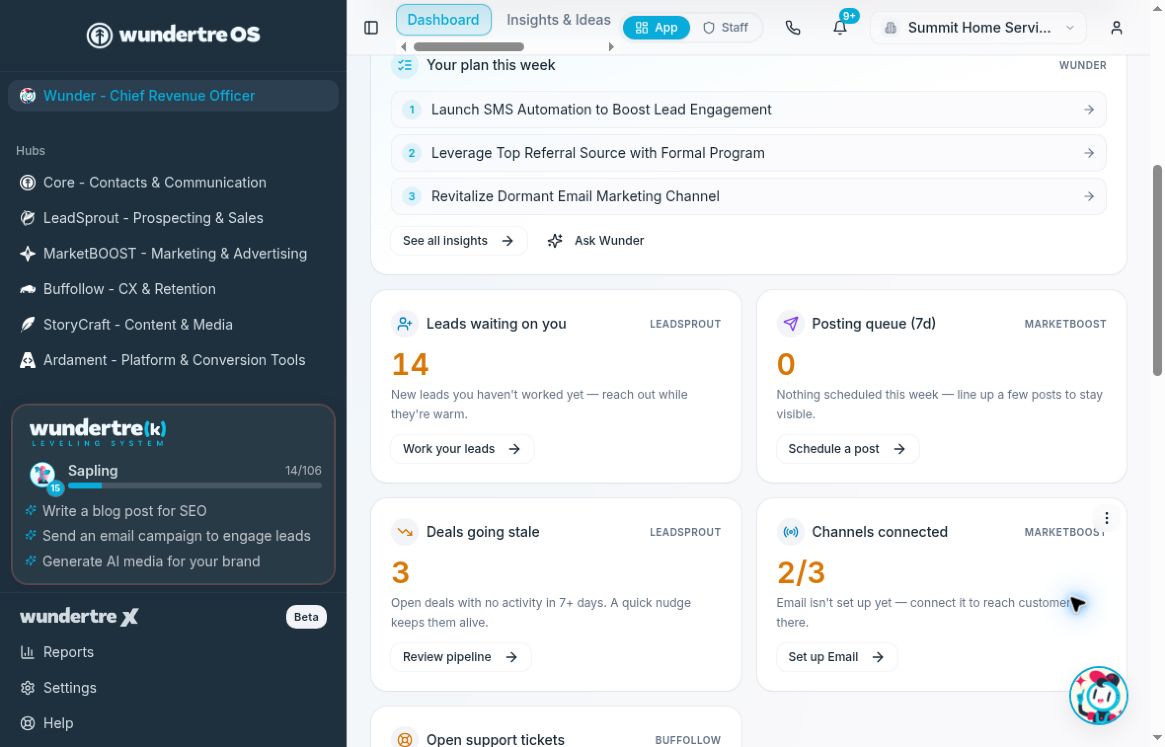The height and width of the screenshot is (747, 1165).
Task: Click the Wunder Chief Revenue Officer avatar icon
Action: (27, 96)
